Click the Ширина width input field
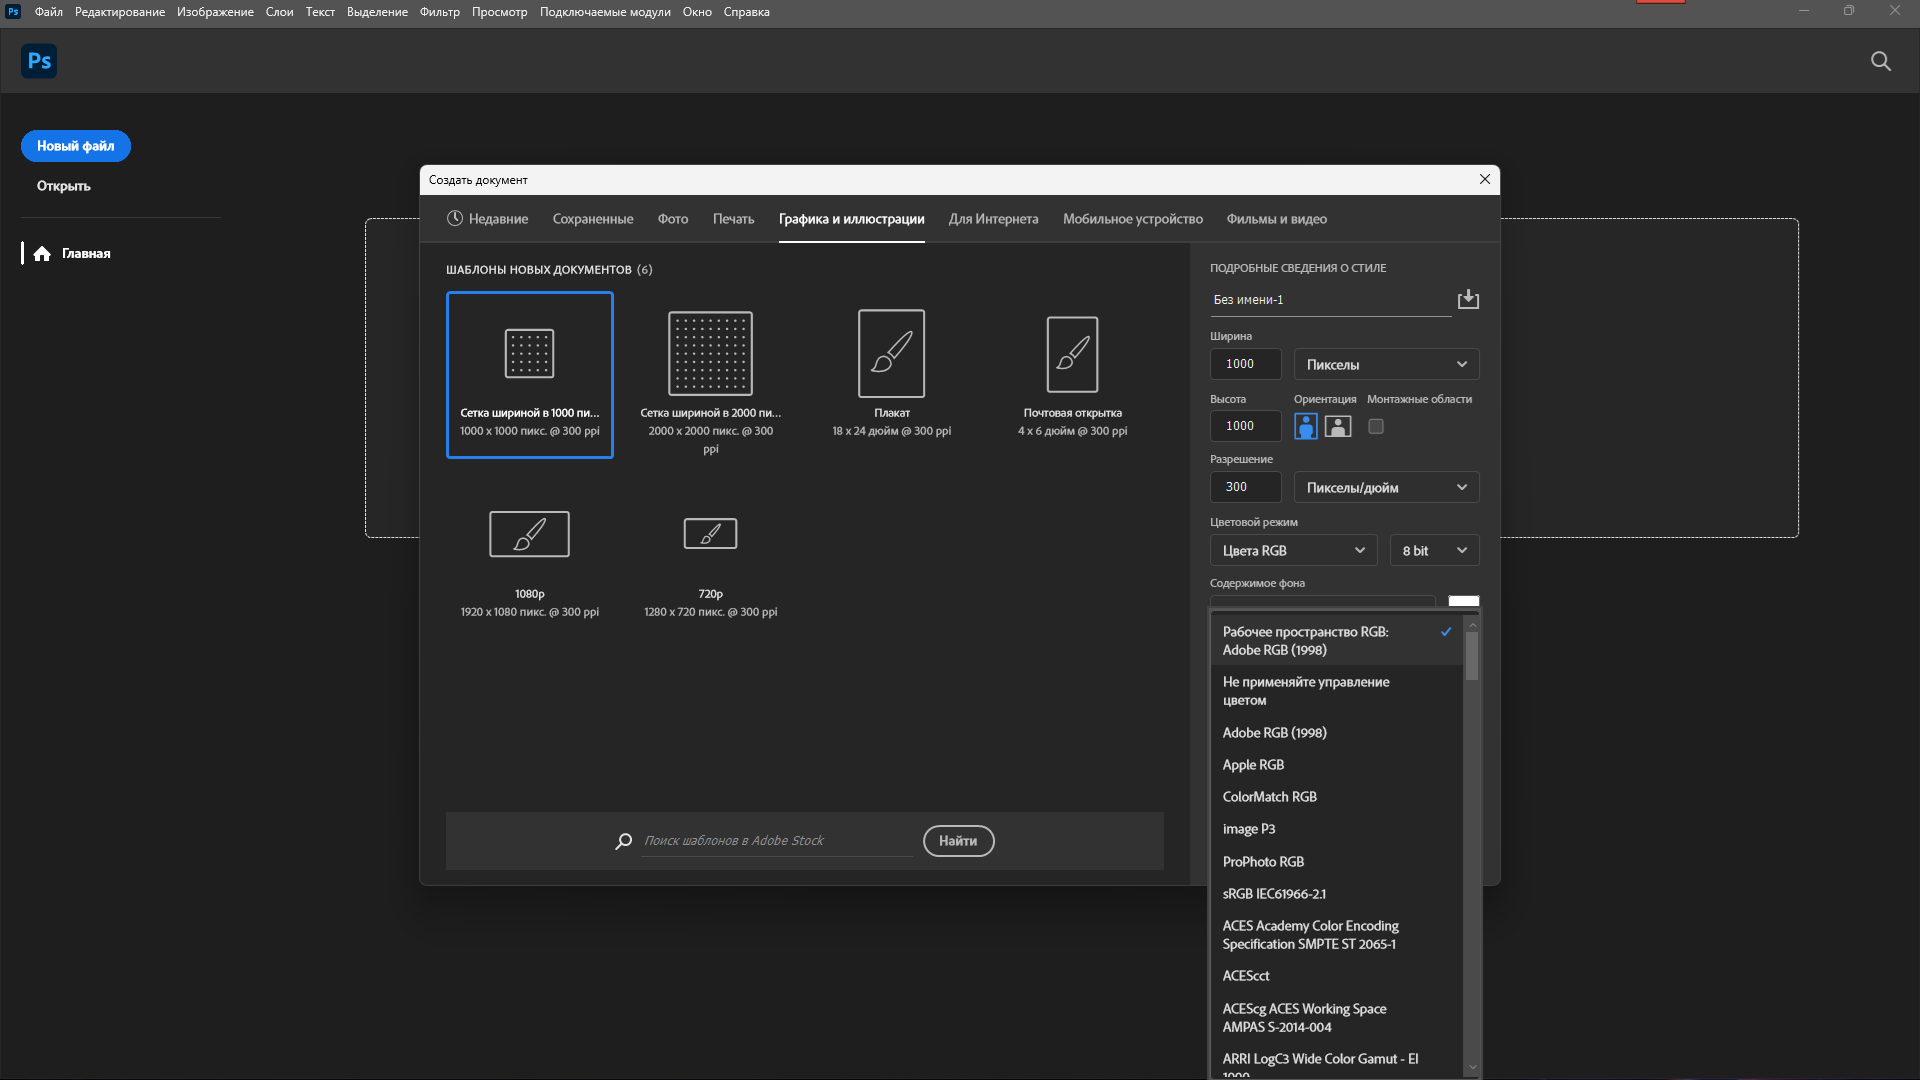The height and width of the screenshot is (1080, 1920). (1246, 364)
